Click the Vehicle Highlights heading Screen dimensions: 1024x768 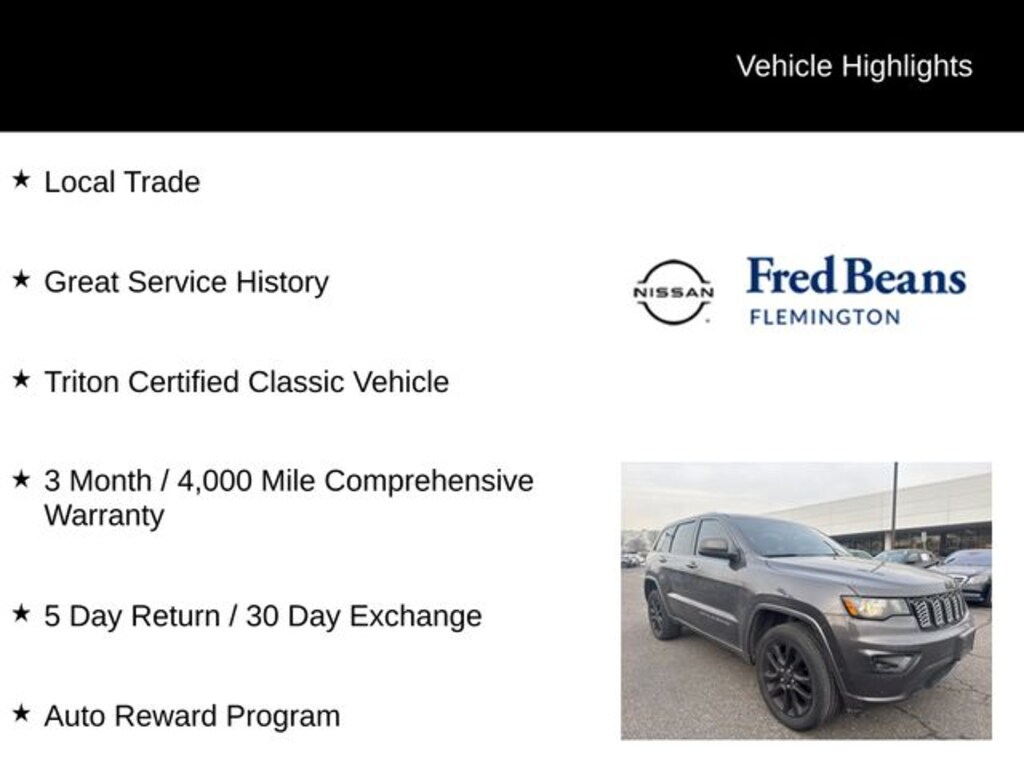coord(854,66)
